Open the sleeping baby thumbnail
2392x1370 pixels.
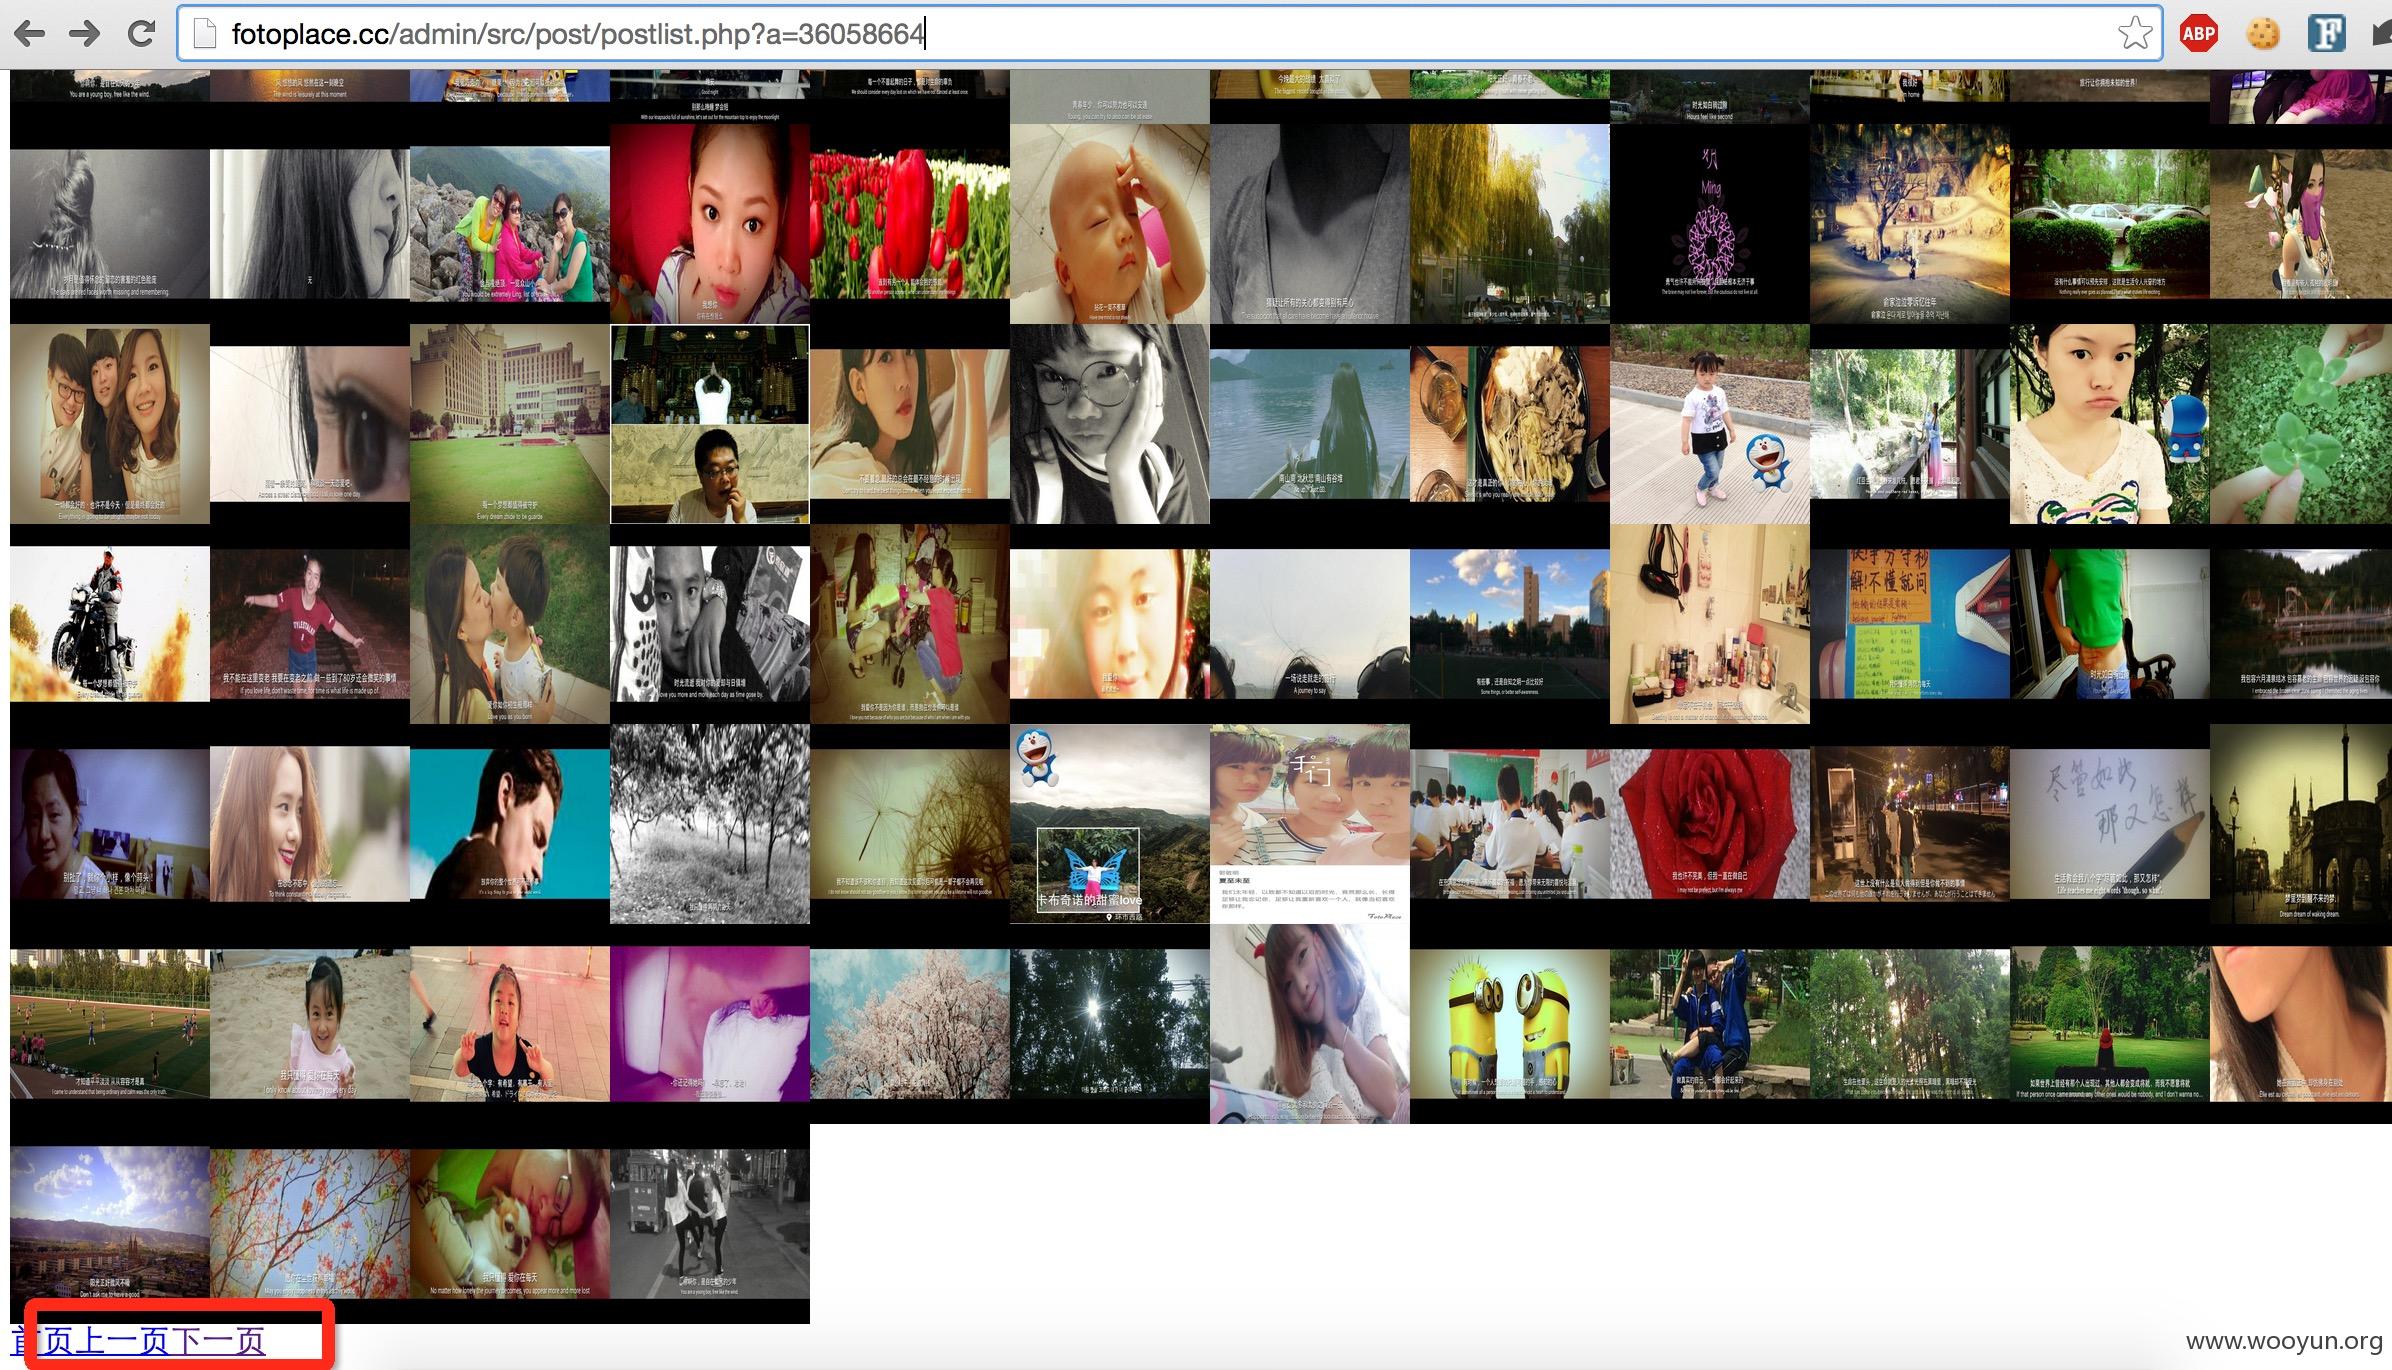coord(1110,224)
